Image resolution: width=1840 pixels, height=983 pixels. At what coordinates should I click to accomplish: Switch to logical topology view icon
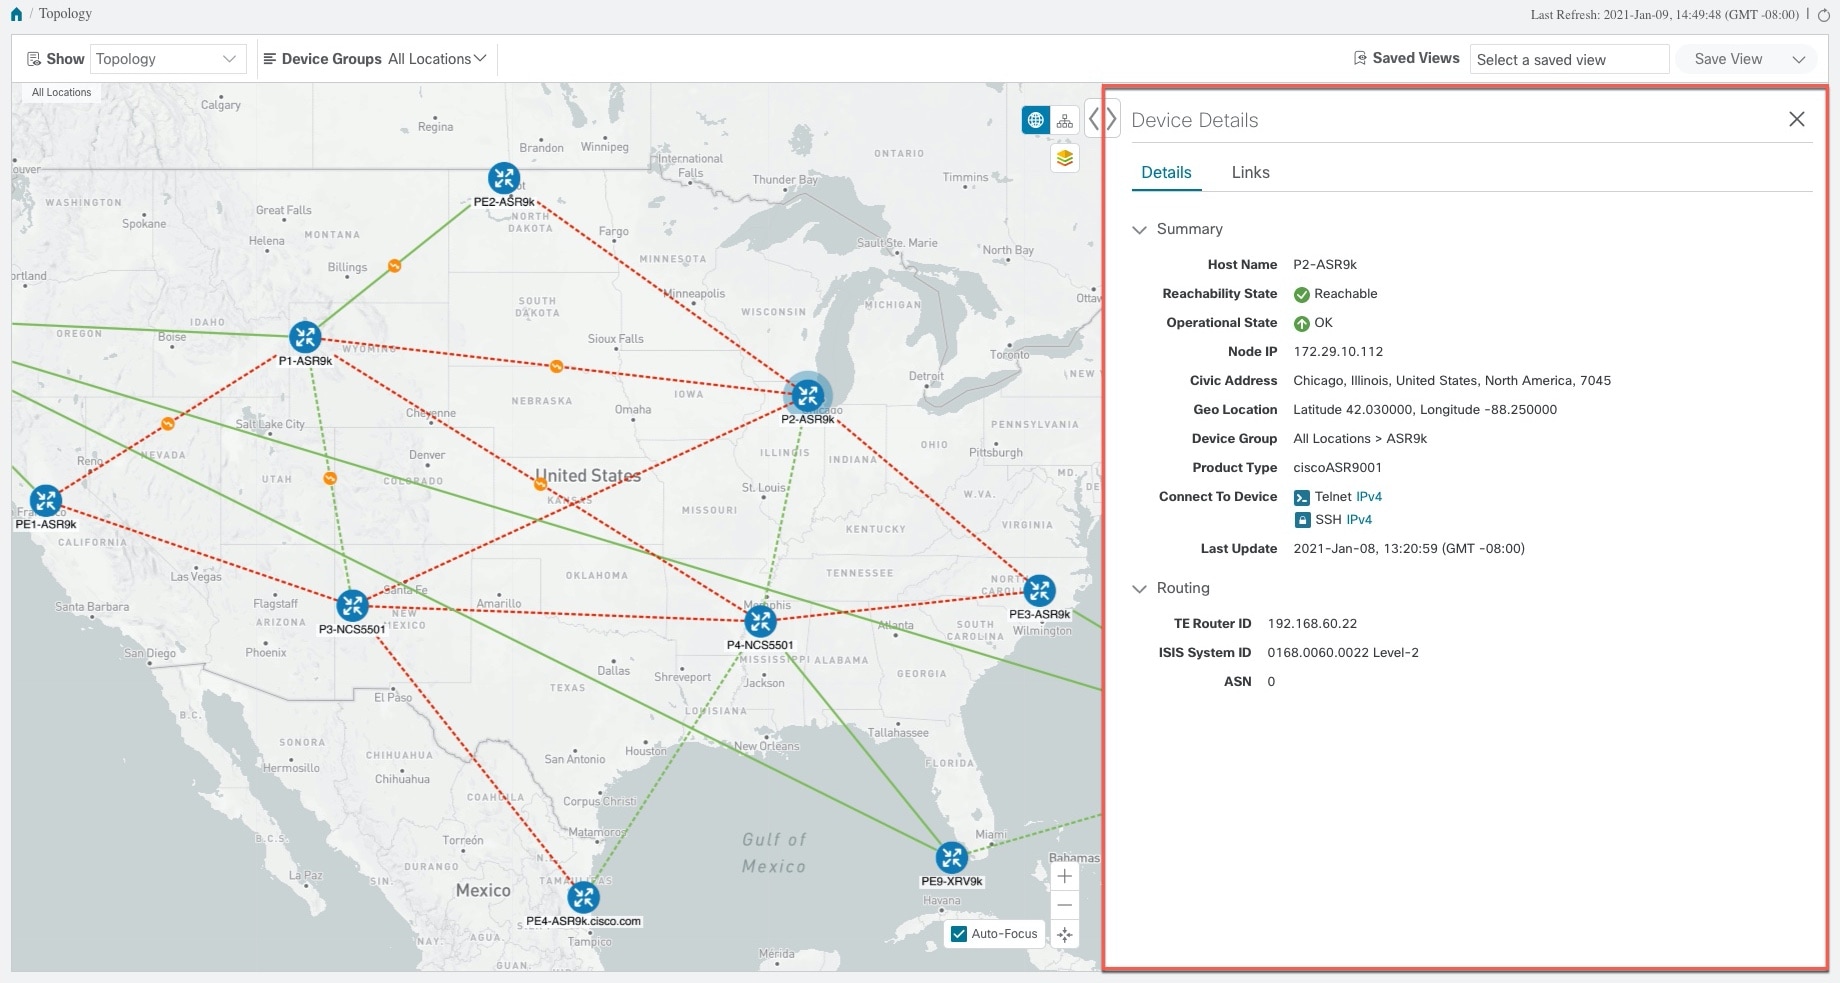(x=1064, y=118)
